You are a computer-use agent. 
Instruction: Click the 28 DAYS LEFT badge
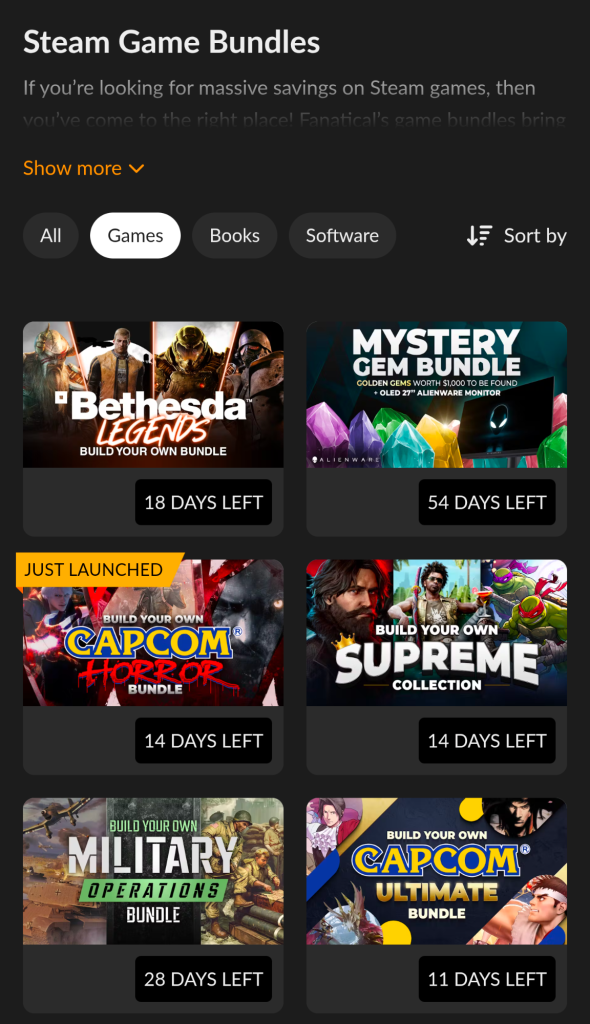tap(204, 979)
